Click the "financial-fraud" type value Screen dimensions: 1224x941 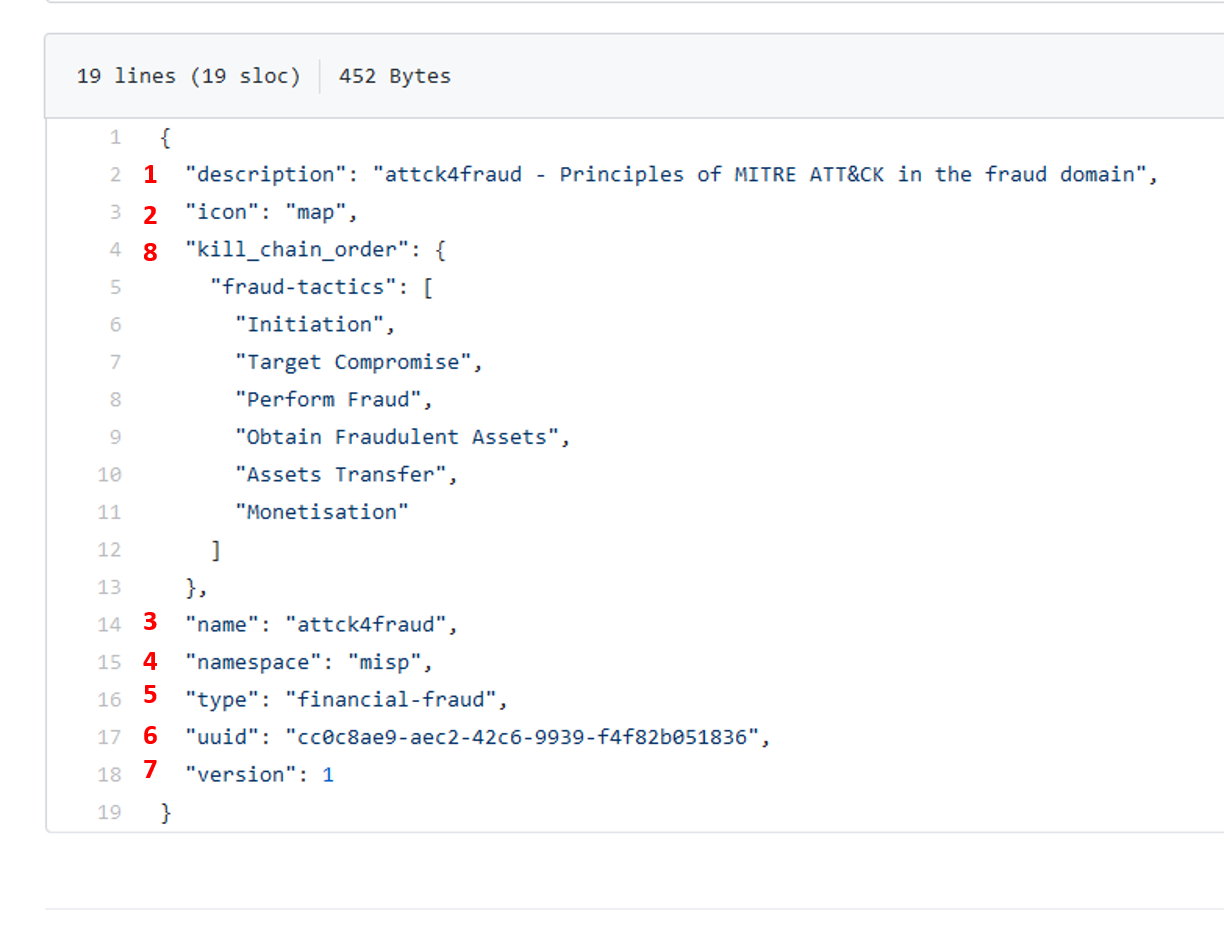(391, 700)
